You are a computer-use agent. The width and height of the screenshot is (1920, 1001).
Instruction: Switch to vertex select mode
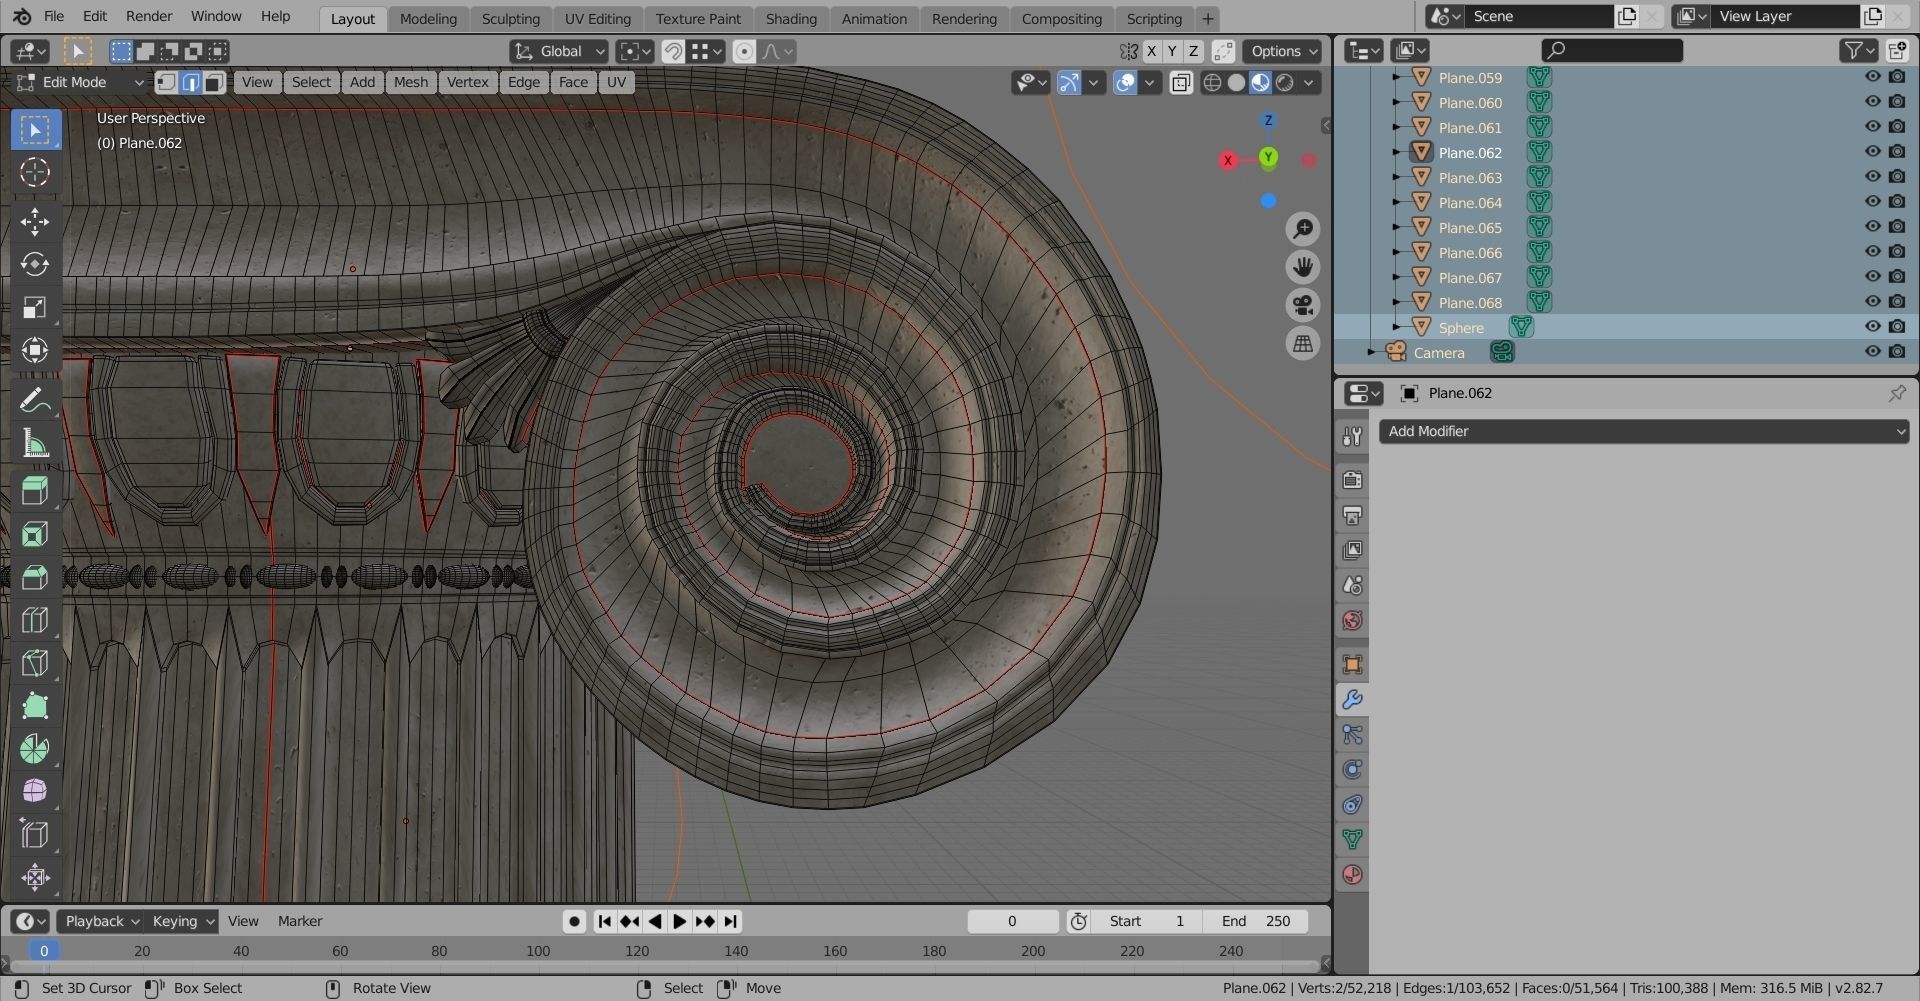[x=167, y=82]
